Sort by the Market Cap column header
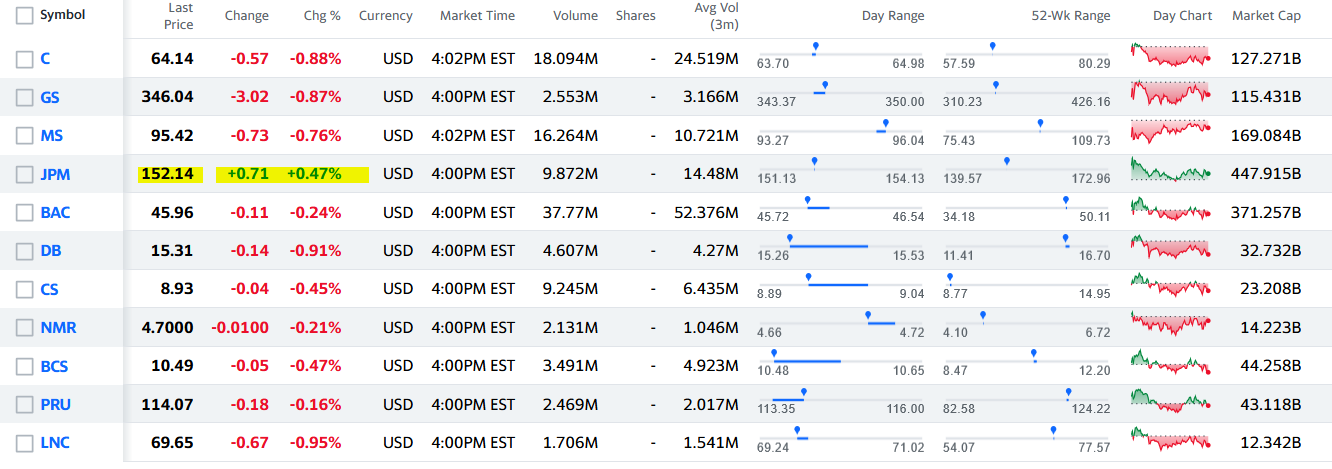Viewport: 1332px width, 469px height. [1266, 16]
